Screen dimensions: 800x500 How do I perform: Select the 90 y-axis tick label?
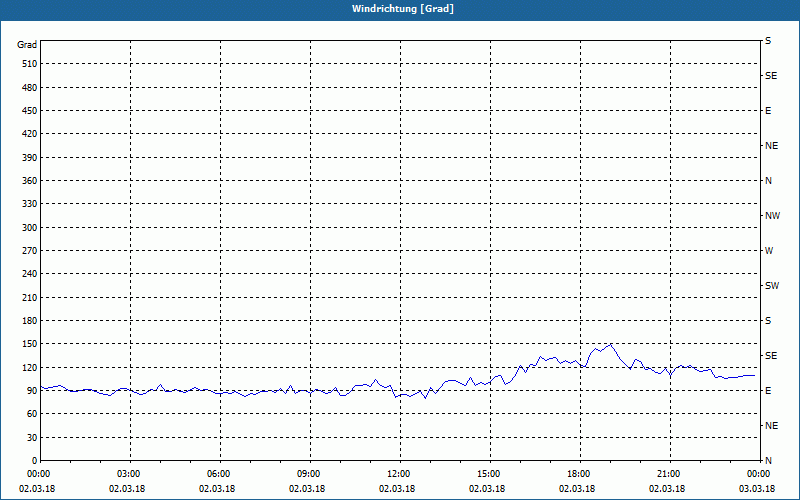32,391
